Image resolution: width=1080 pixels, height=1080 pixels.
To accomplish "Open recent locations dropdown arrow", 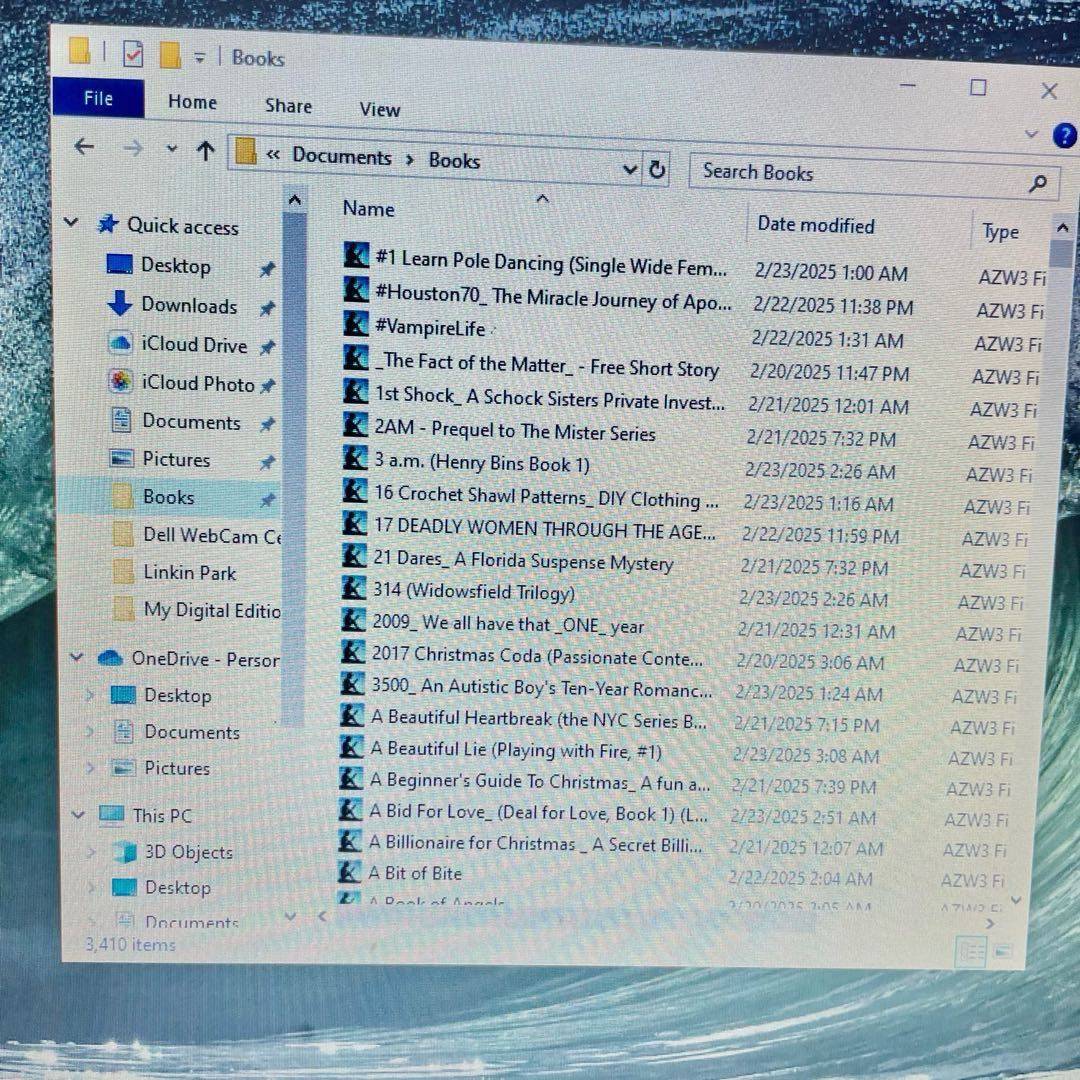I will tap(171, 149).
